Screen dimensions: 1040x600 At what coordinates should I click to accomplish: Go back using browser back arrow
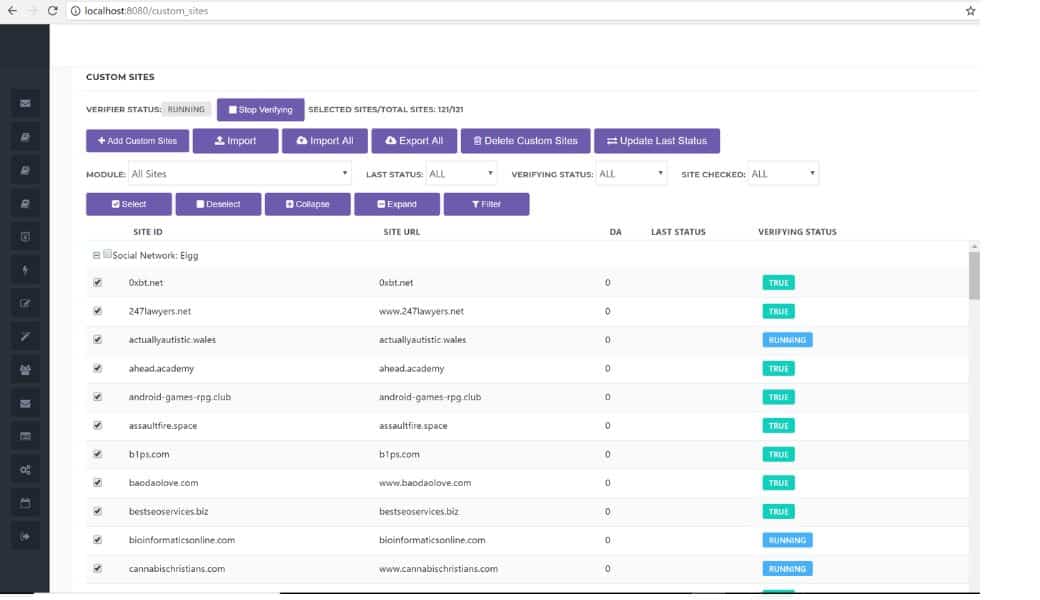12,11
